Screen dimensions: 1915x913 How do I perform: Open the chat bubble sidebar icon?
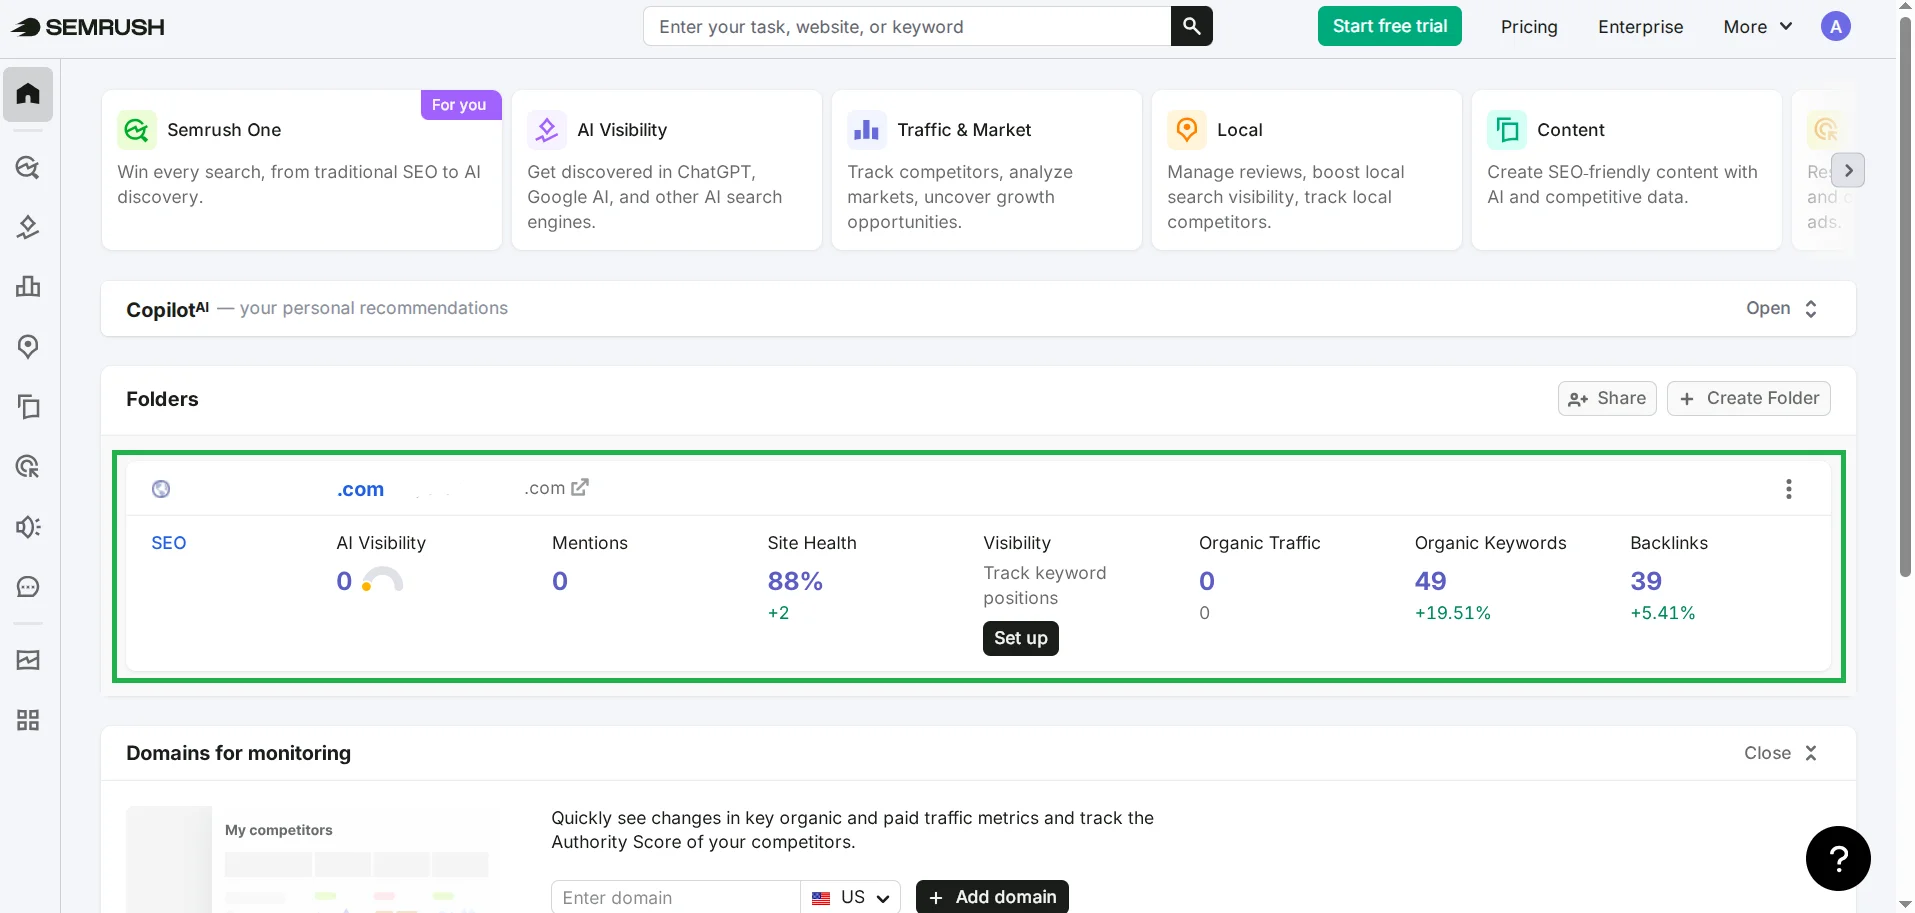pos(28,587)
